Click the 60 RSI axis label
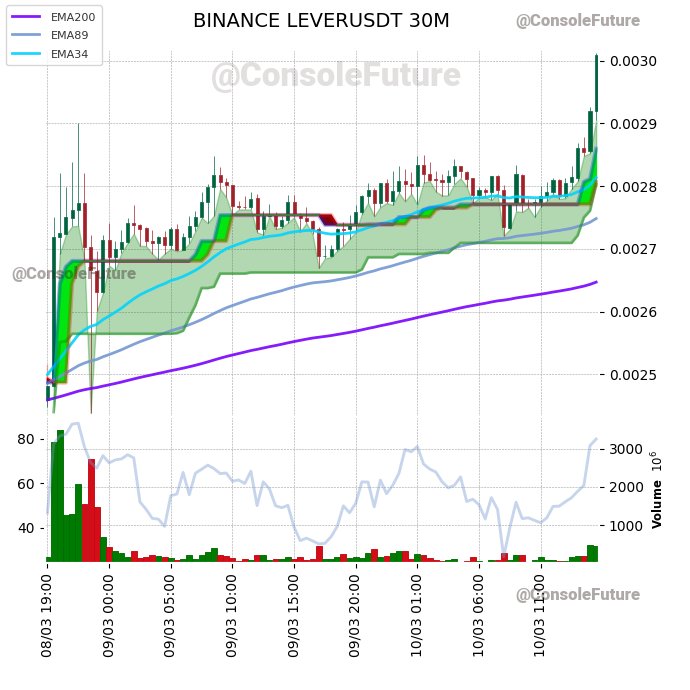 26,484
